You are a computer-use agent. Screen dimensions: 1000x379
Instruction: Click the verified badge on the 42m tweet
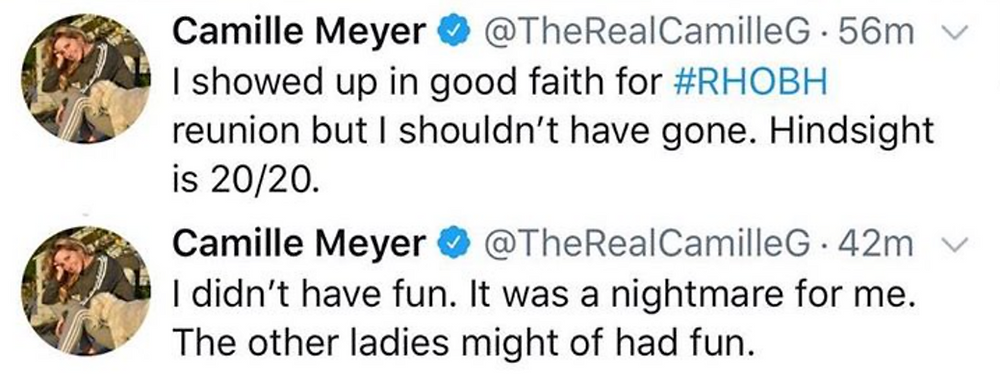(454, 244)
